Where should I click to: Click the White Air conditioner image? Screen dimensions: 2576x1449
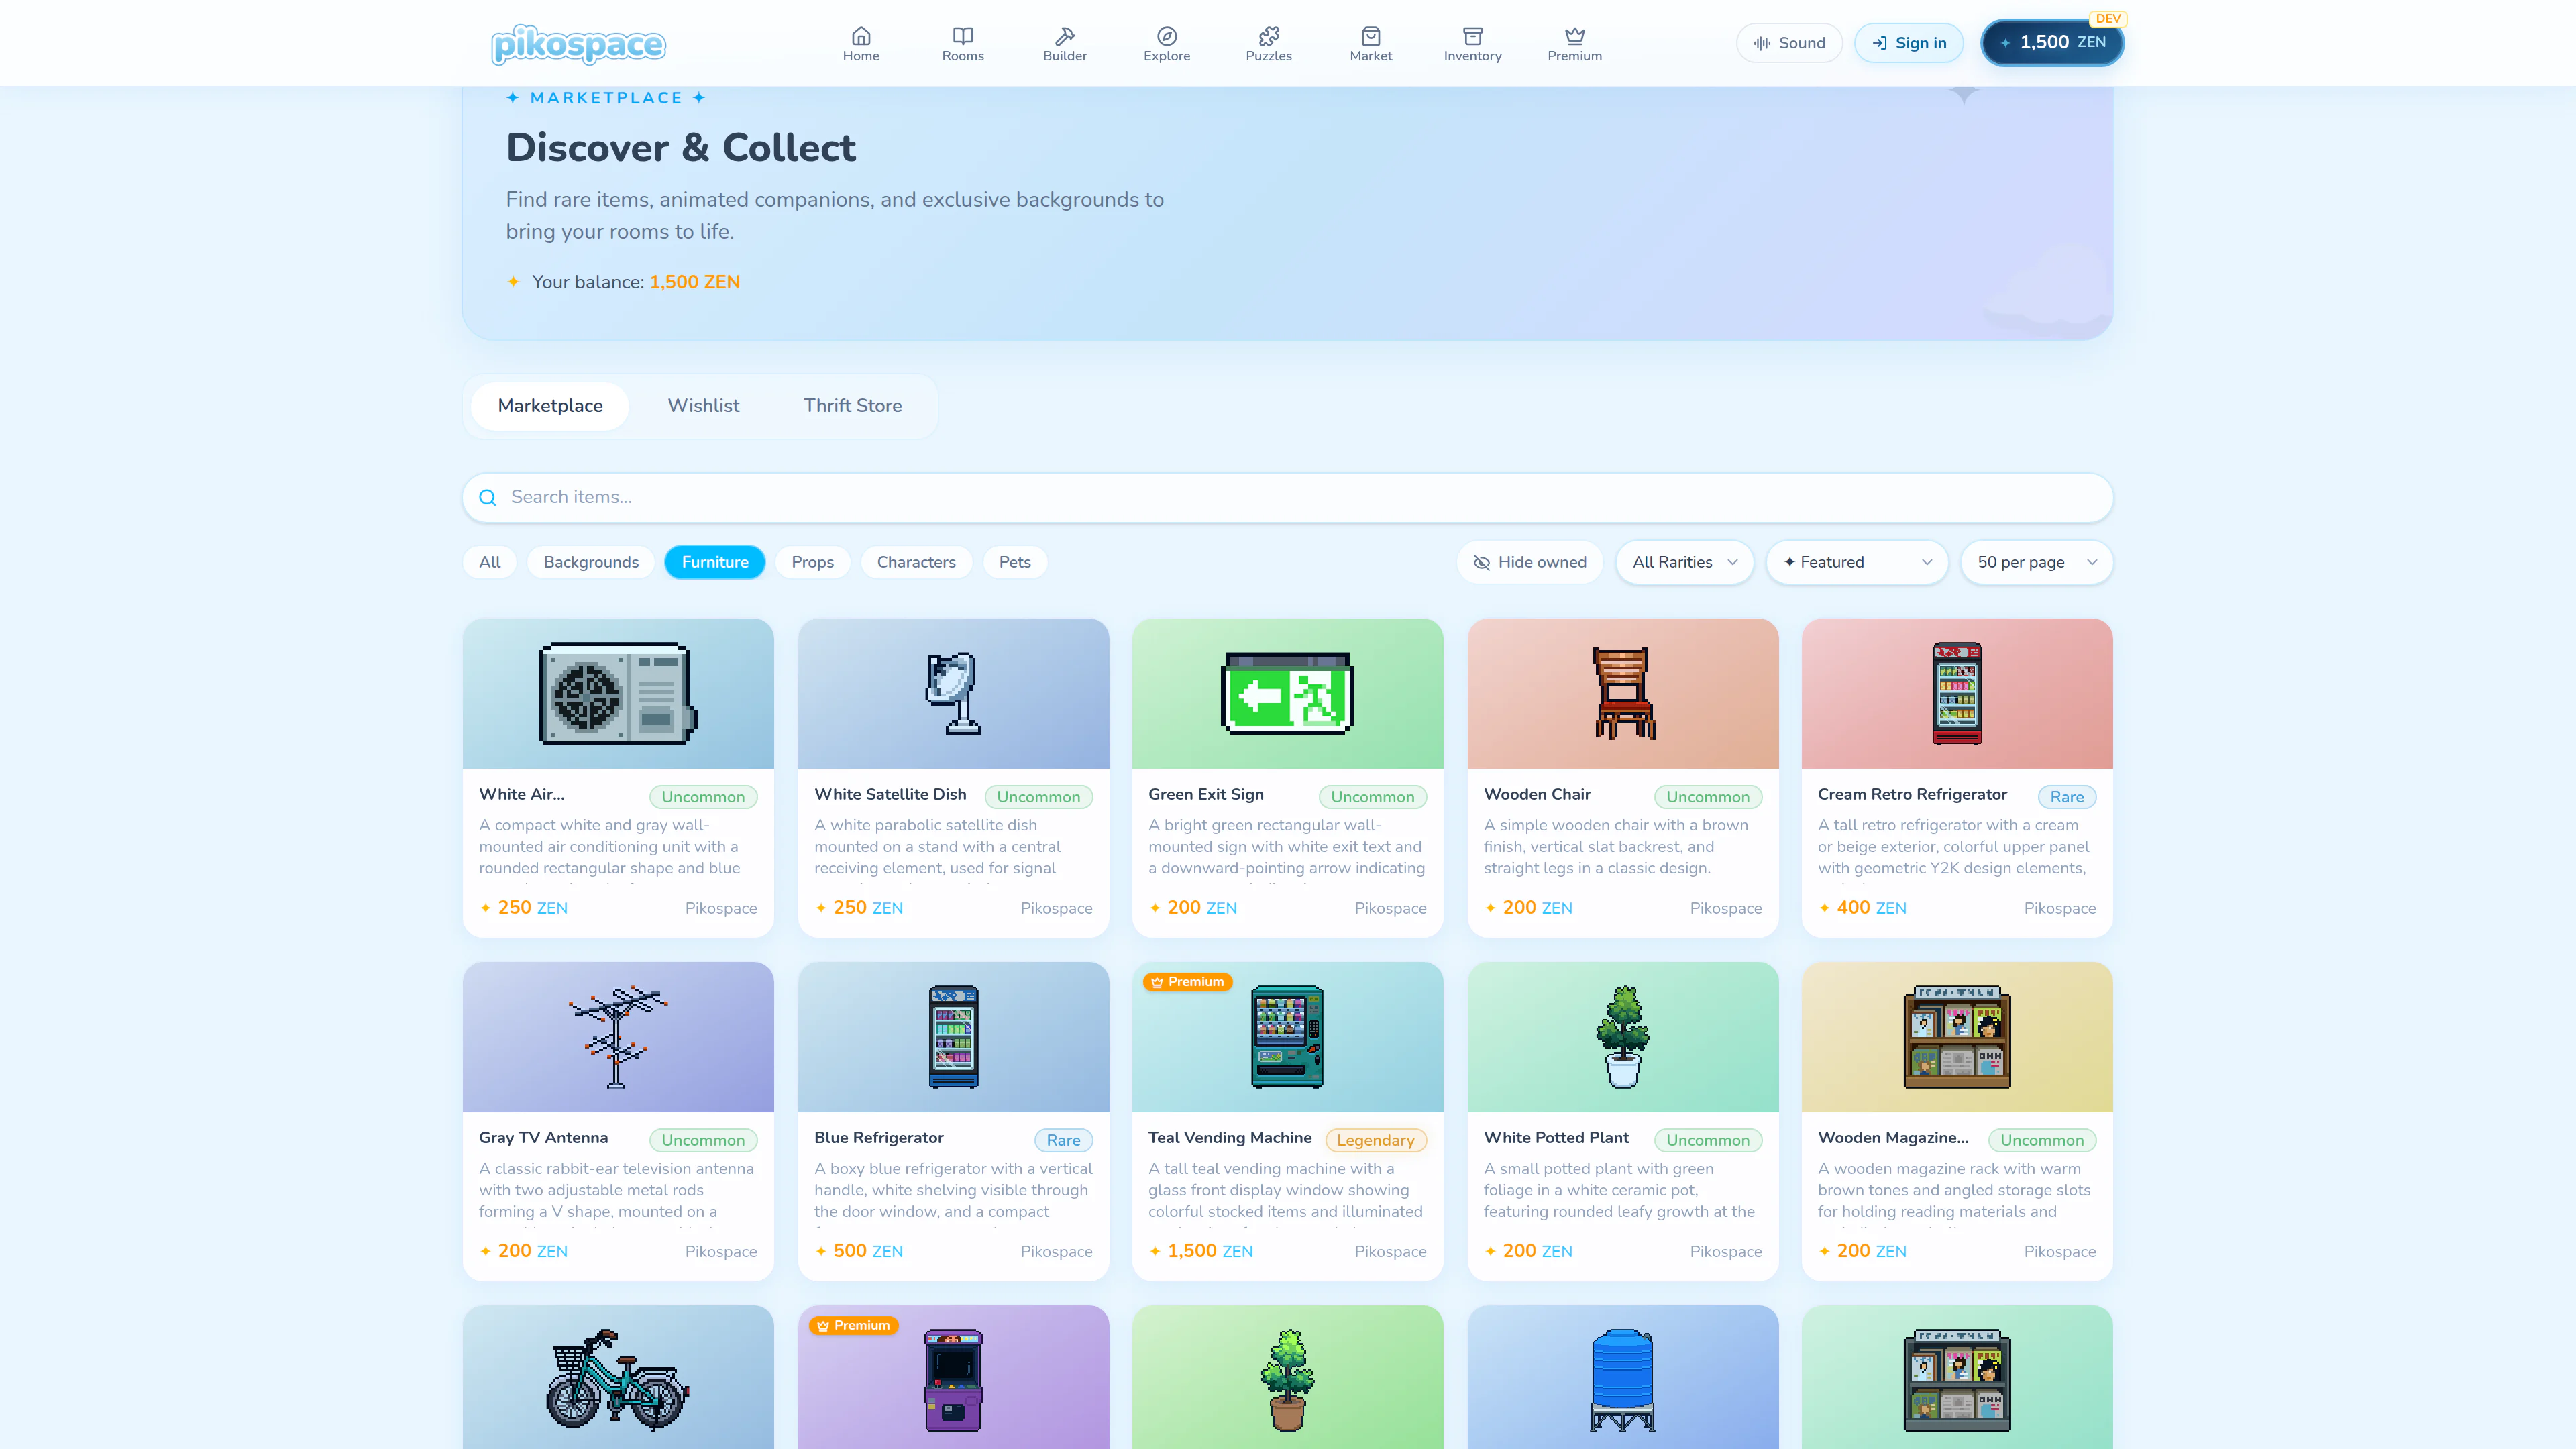pos(618,693)
